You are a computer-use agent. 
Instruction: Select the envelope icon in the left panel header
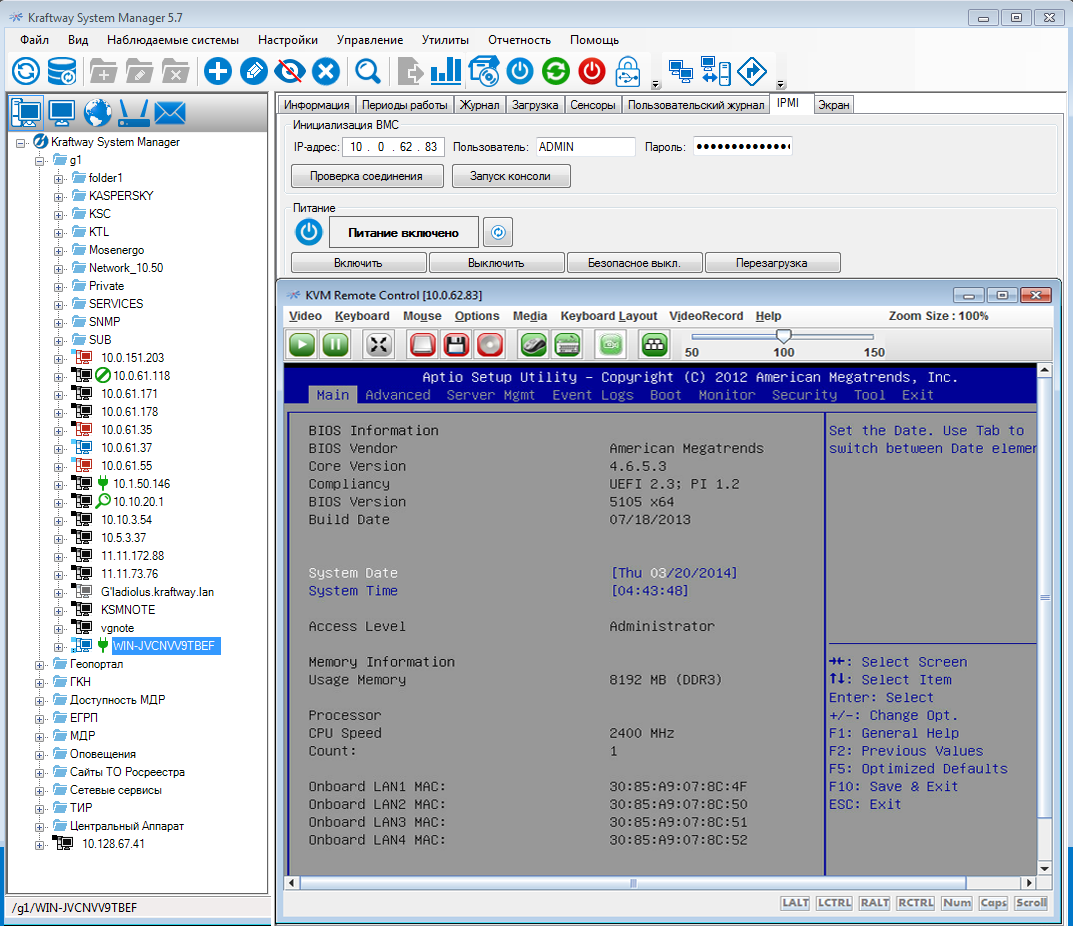pos(169,113)
